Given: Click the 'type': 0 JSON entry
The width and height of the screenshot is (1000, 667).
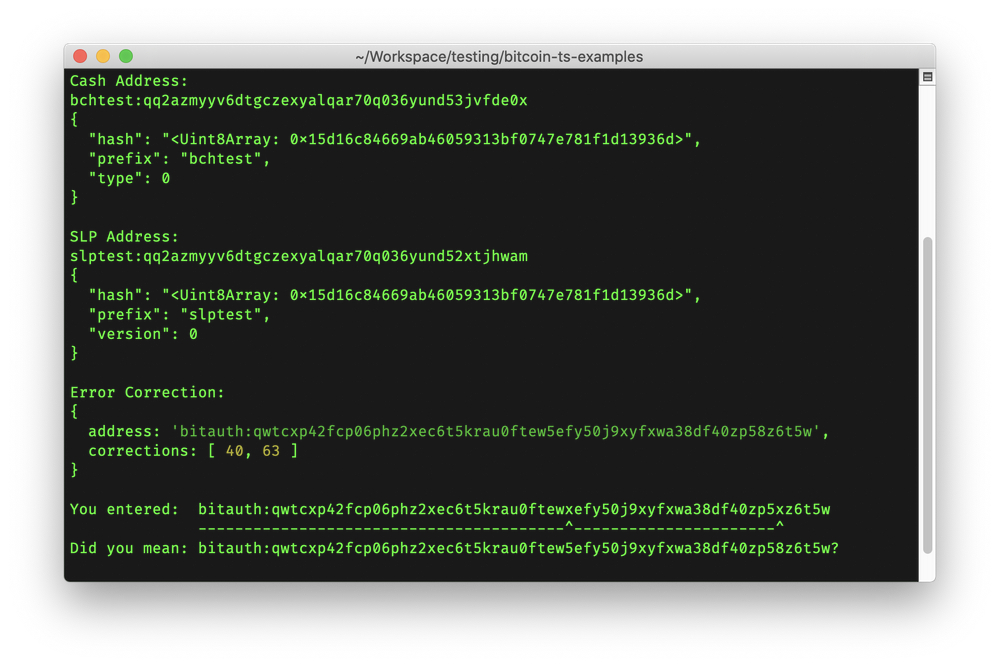Looking at the screenshot, I should point(130,178).
